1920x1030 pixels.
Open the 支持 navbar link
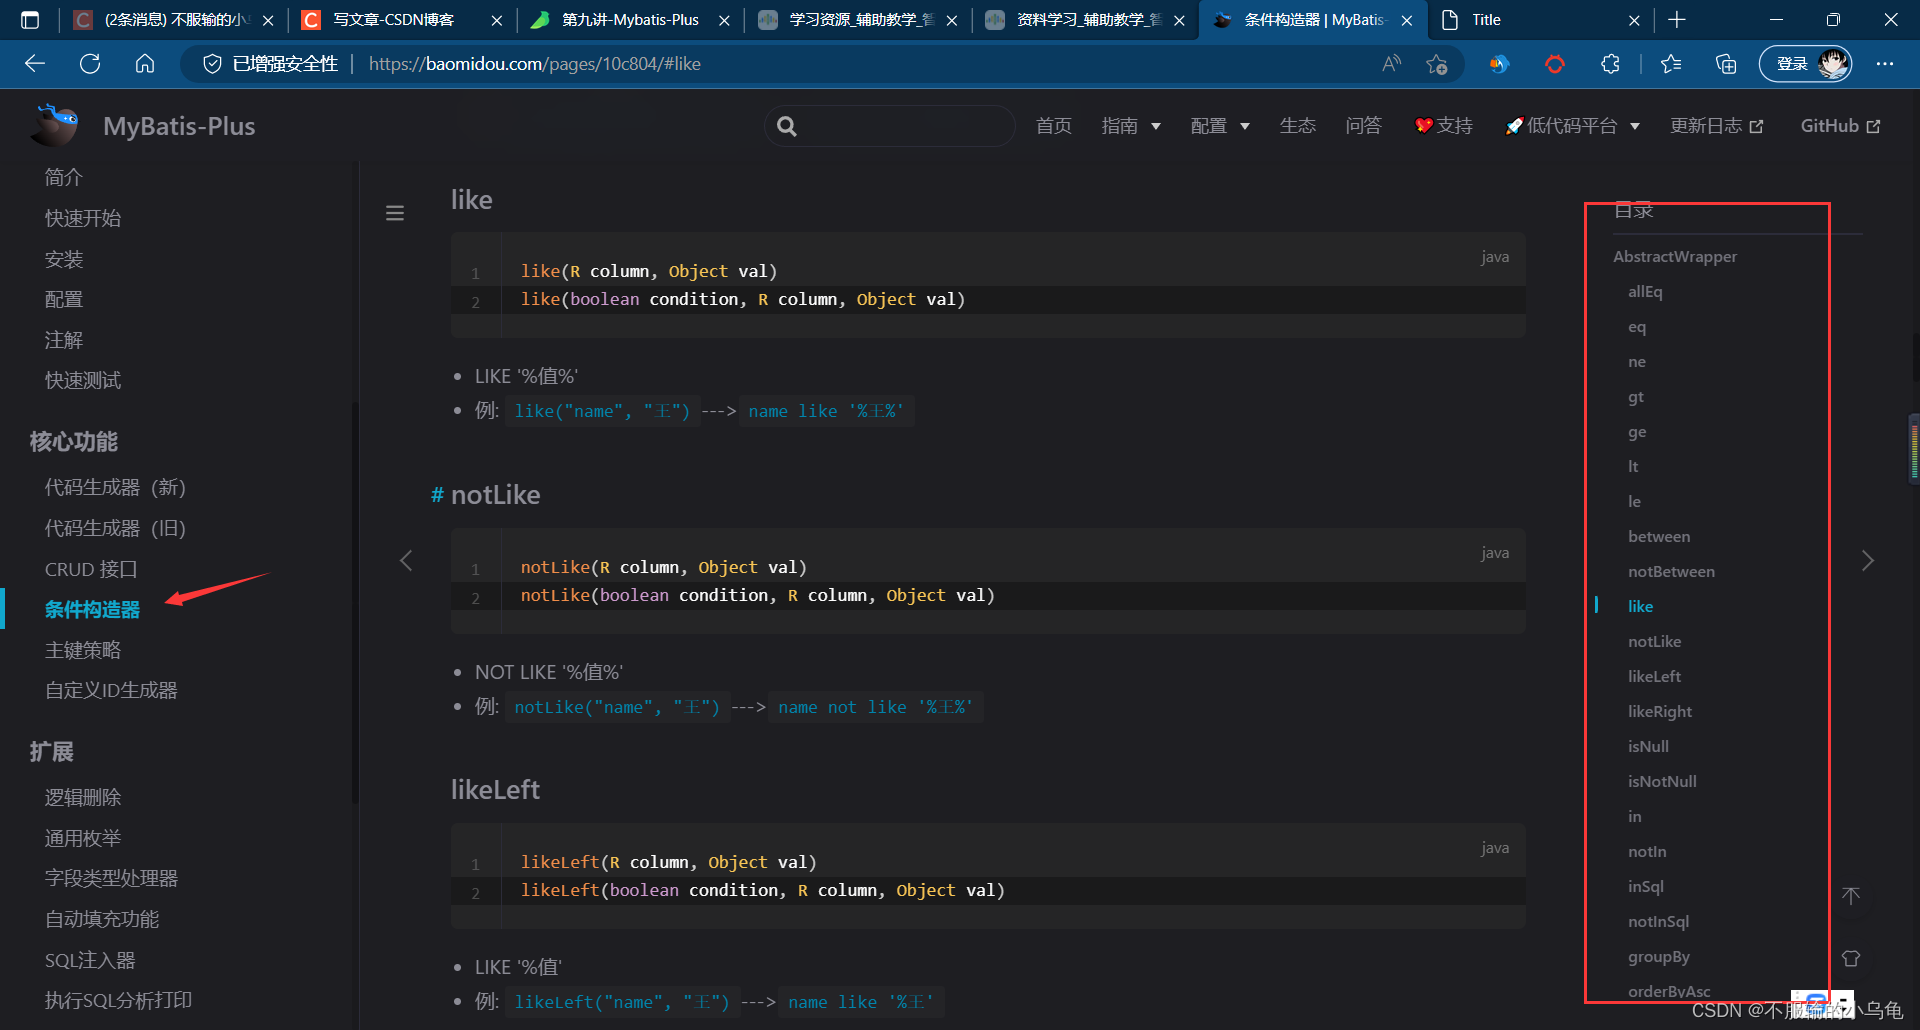(1444, 126)
